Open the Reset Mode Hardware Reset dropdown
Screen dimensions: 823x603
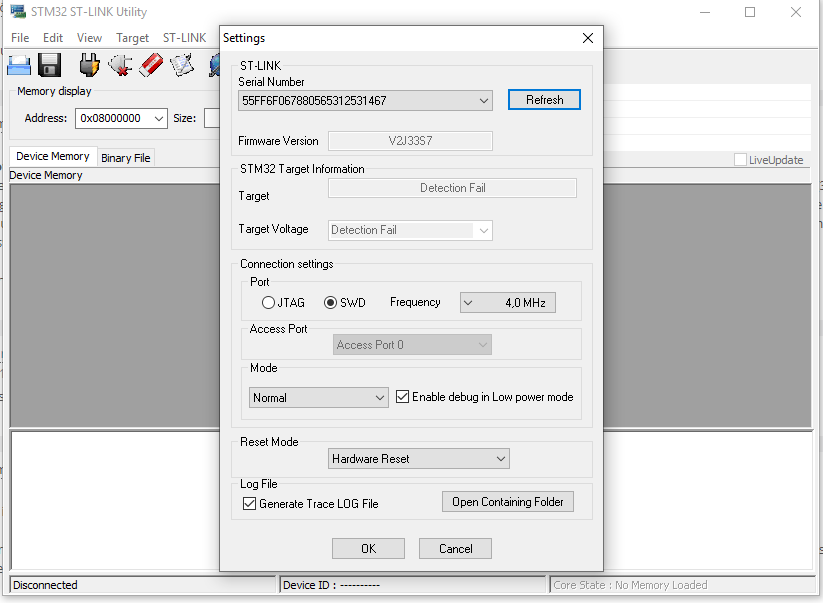tap(419, 459)
